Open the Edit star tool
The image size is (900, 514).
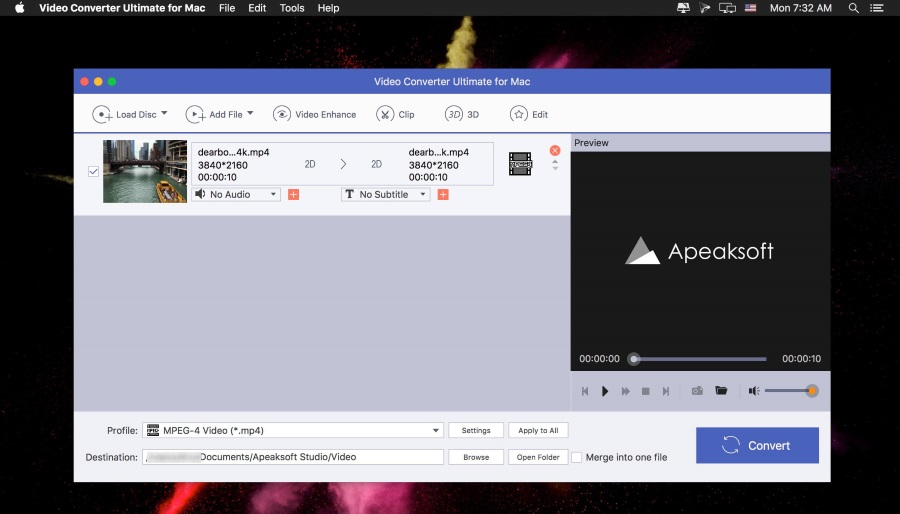click(x=529, y=114)
